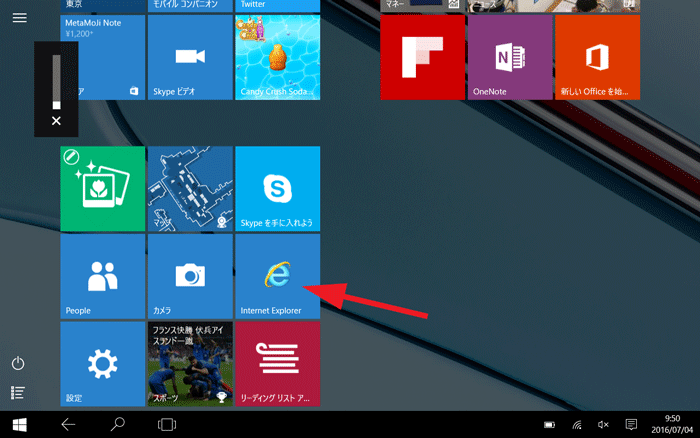The image size is (700, 438).
Task: Open the Internet Explorer tile
Action: click(x=277, y=276)
